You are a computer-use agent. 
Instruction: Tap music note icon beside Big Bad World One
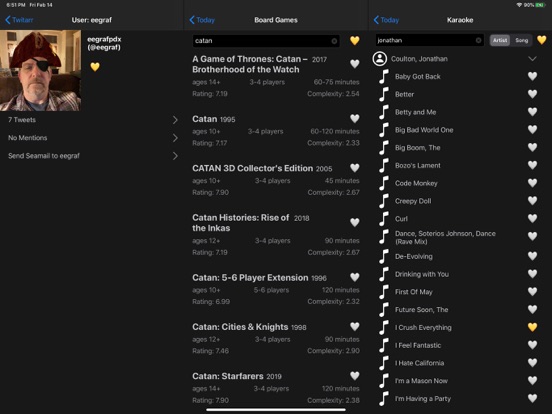click(x=384, y=130)
